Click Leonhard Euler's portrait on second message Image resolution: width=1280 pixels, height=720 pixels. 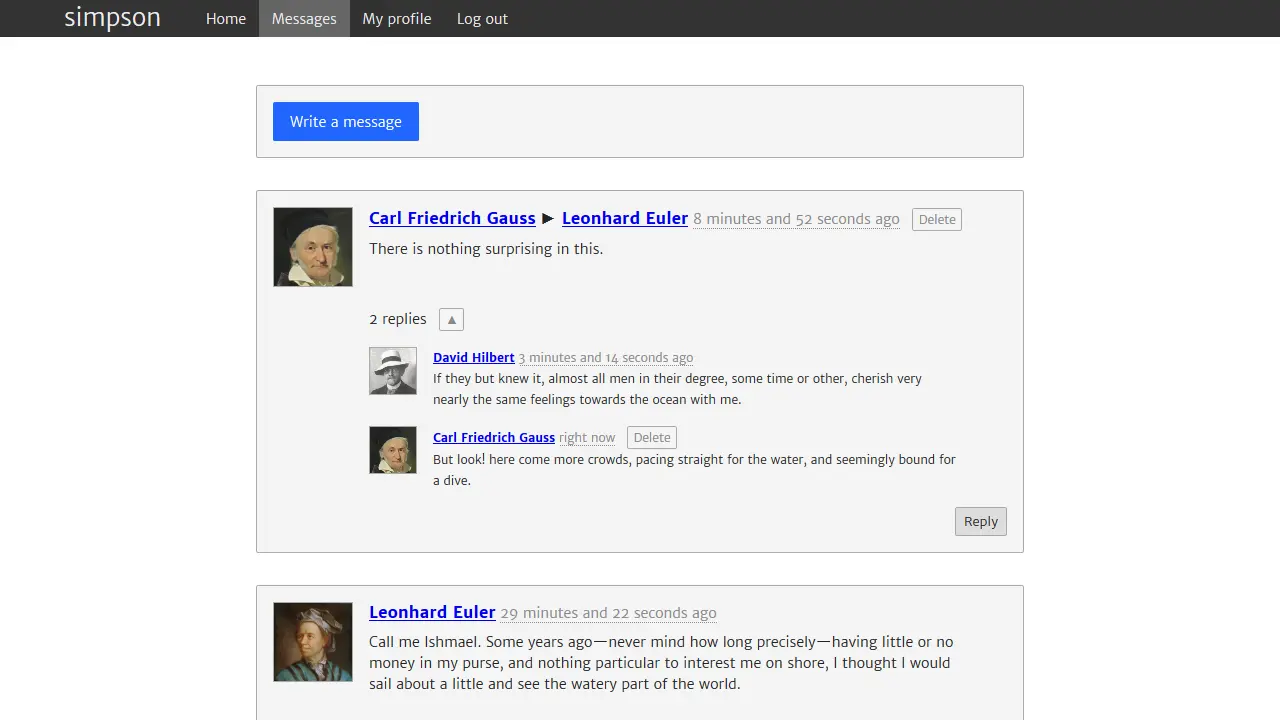click(313, 642)
